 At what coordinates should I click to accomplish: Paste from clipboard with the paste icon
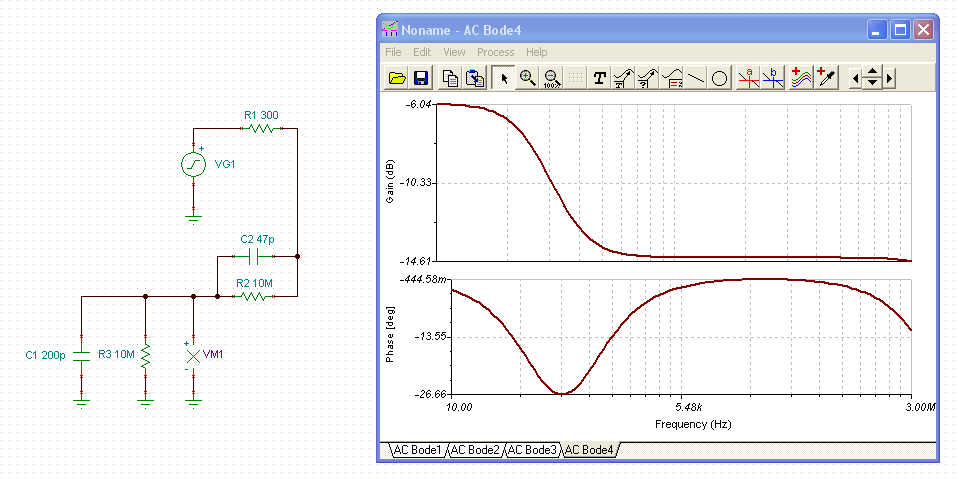474,78
